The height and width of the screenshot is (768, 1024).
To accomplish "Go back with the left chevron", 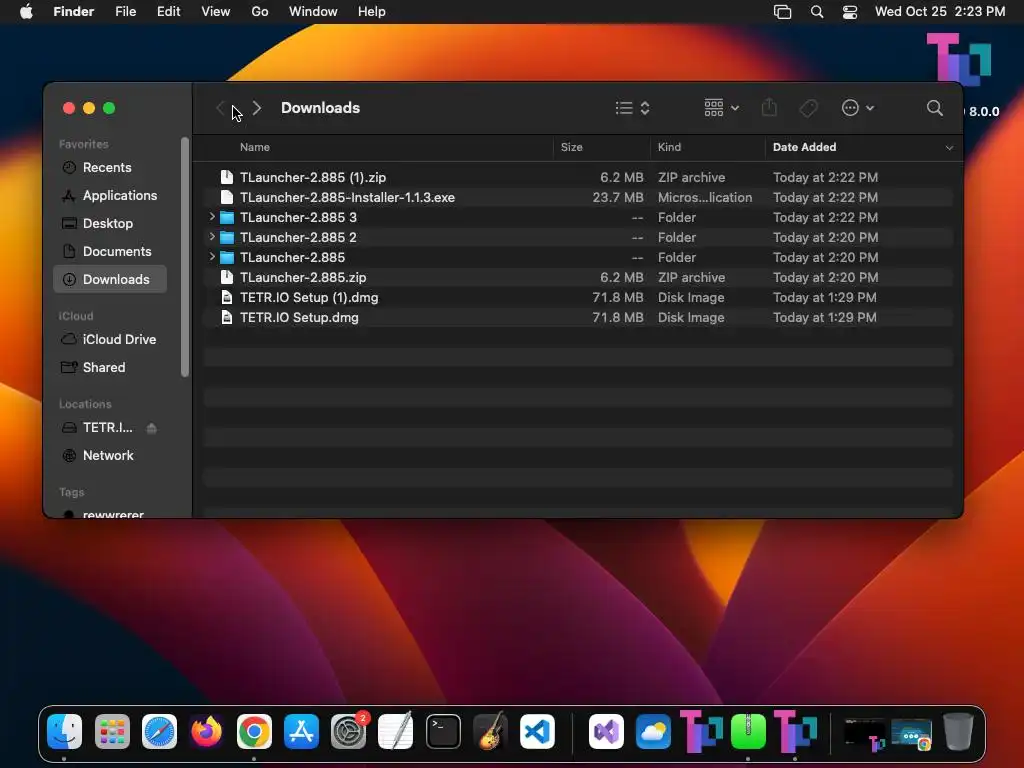I will point(220,108).
